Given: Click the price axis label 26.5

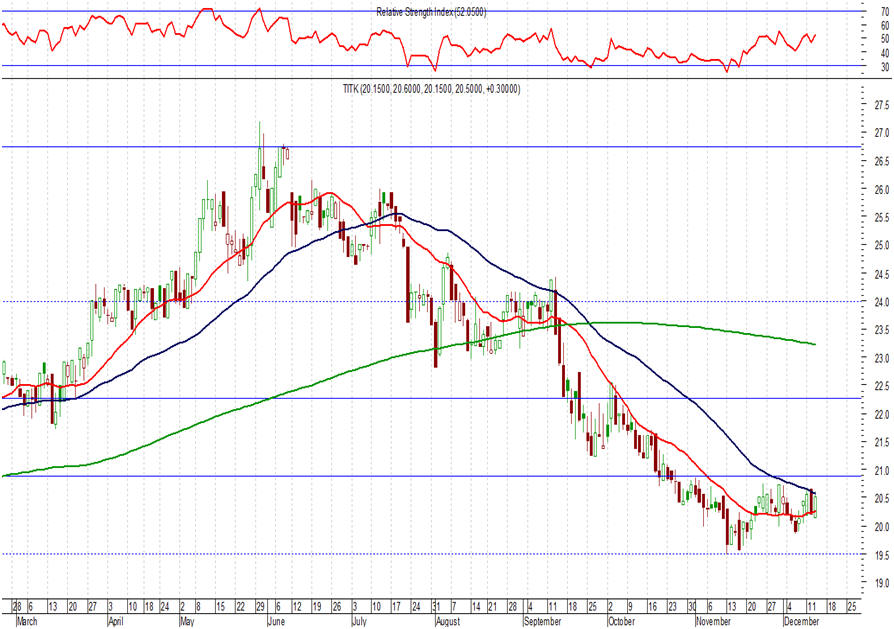Looking at the screenshot, I should pos(881,161).
